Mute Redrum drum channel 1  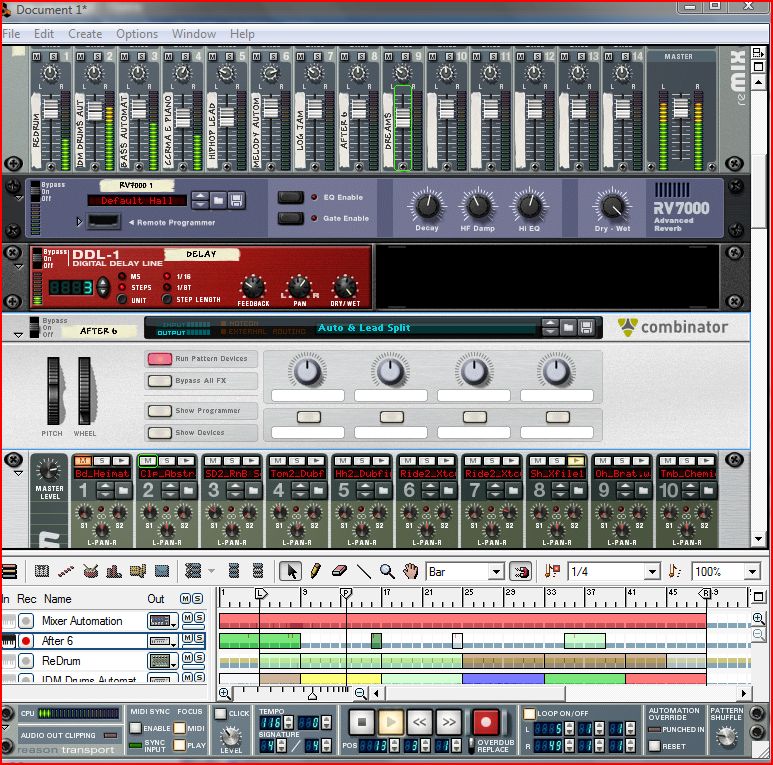tap(82, 460)
